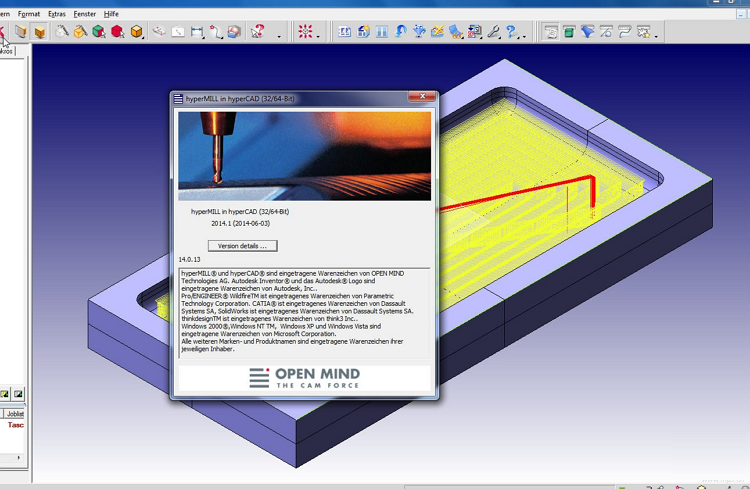Click the version text 2014.1 (2014-06-03)
This screenshot has height=489, width=750.
(241, 223)
